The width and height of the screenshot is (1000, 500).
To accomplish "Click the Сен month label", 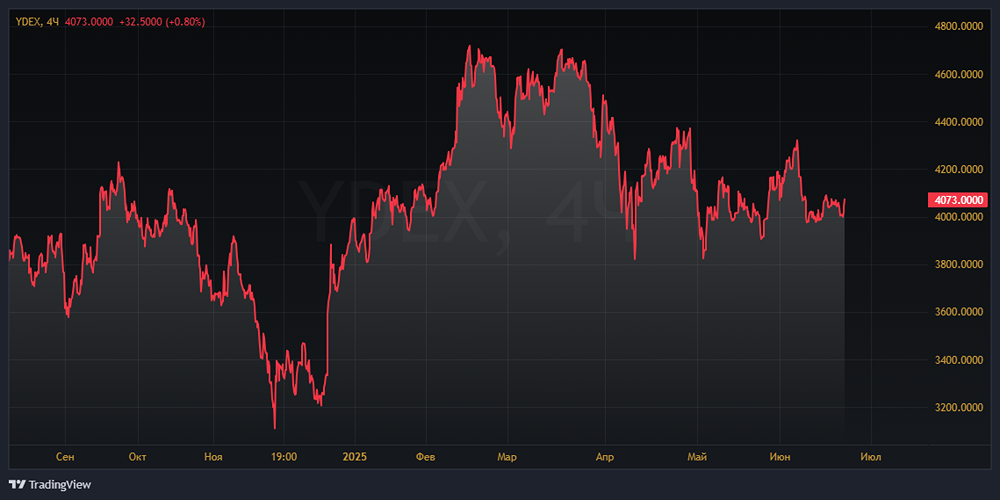I will 65,457.
